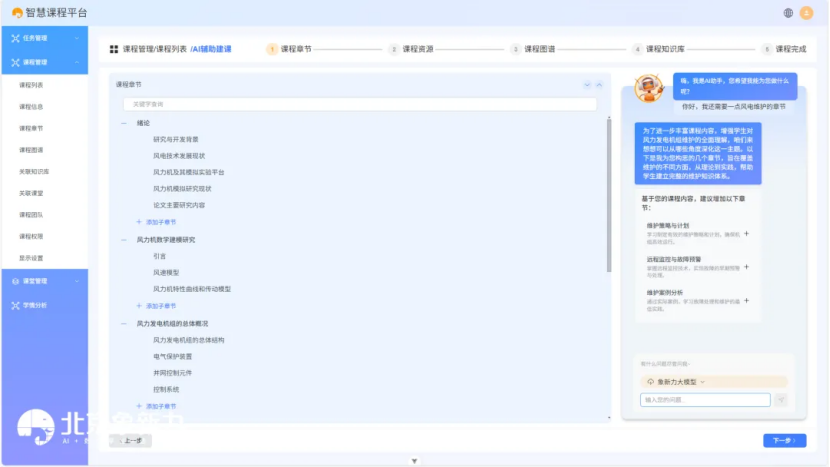
Task: Collapse the 绪论 chapter node
Action: (x=124, y=123)
